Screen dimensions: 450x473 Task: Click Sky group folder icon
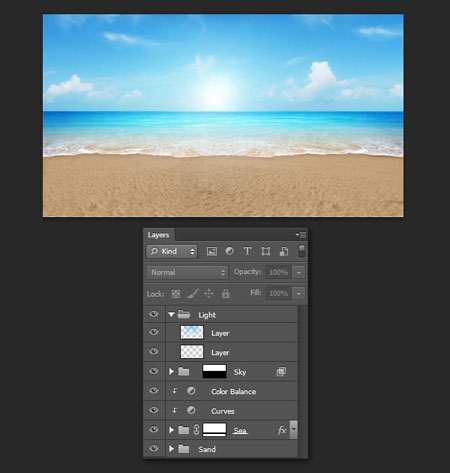(184, 371)
